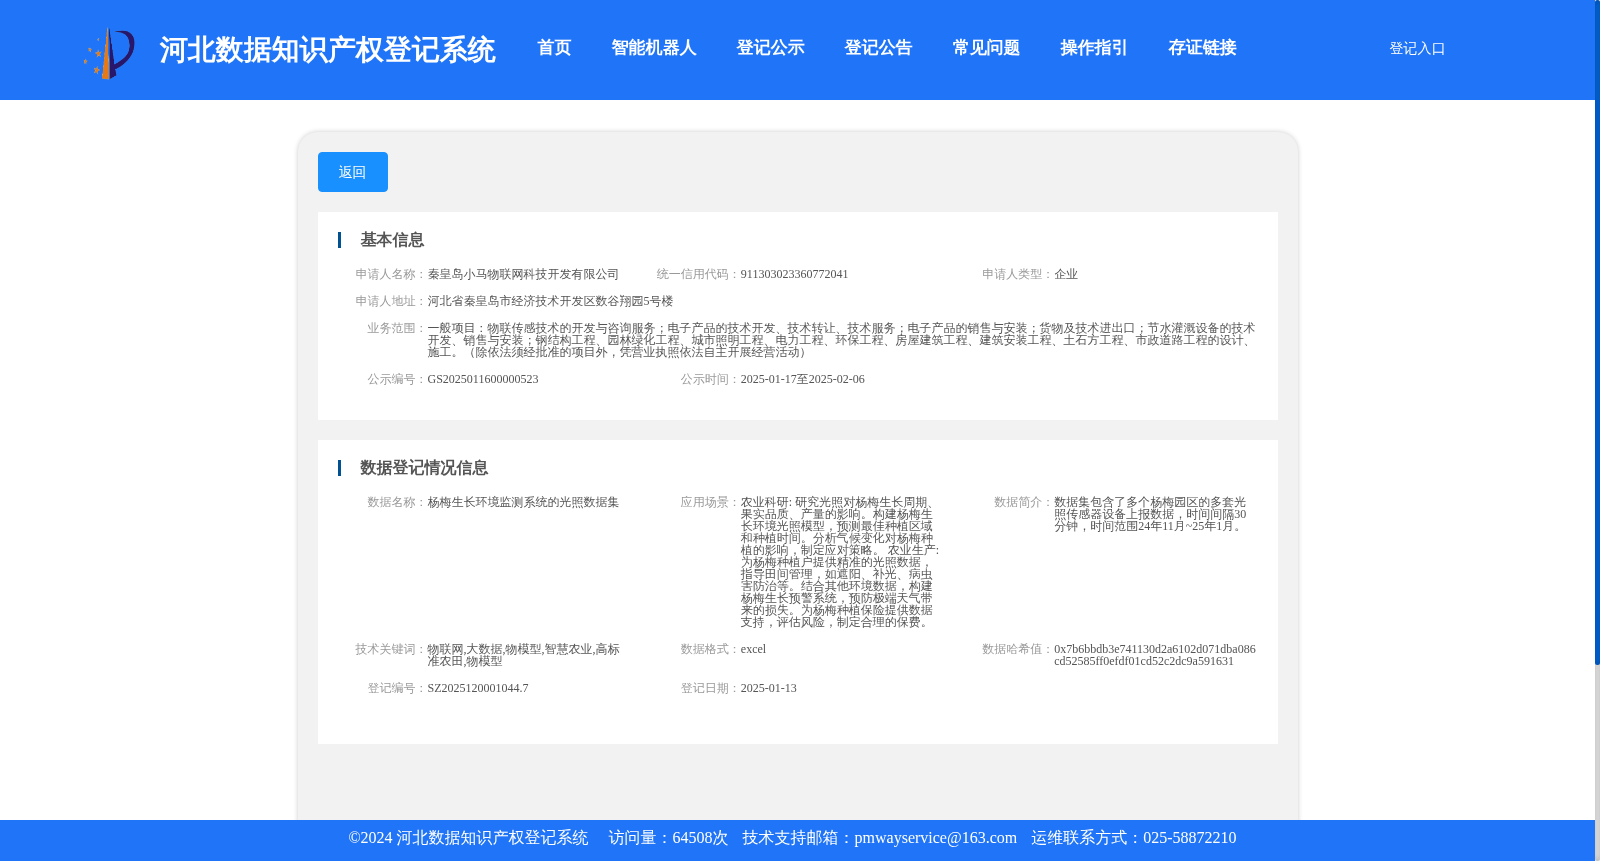Screen dimensions: 1600x861
Task: Select the 业务范围 description paragraph
Action: [841, 340]
